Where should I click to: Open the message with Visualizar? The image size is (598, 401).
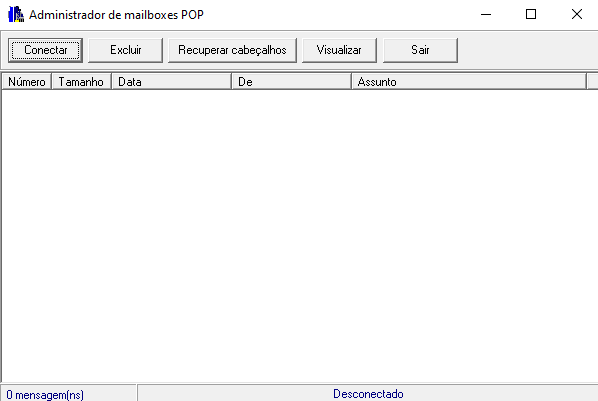tap(339, 50)
